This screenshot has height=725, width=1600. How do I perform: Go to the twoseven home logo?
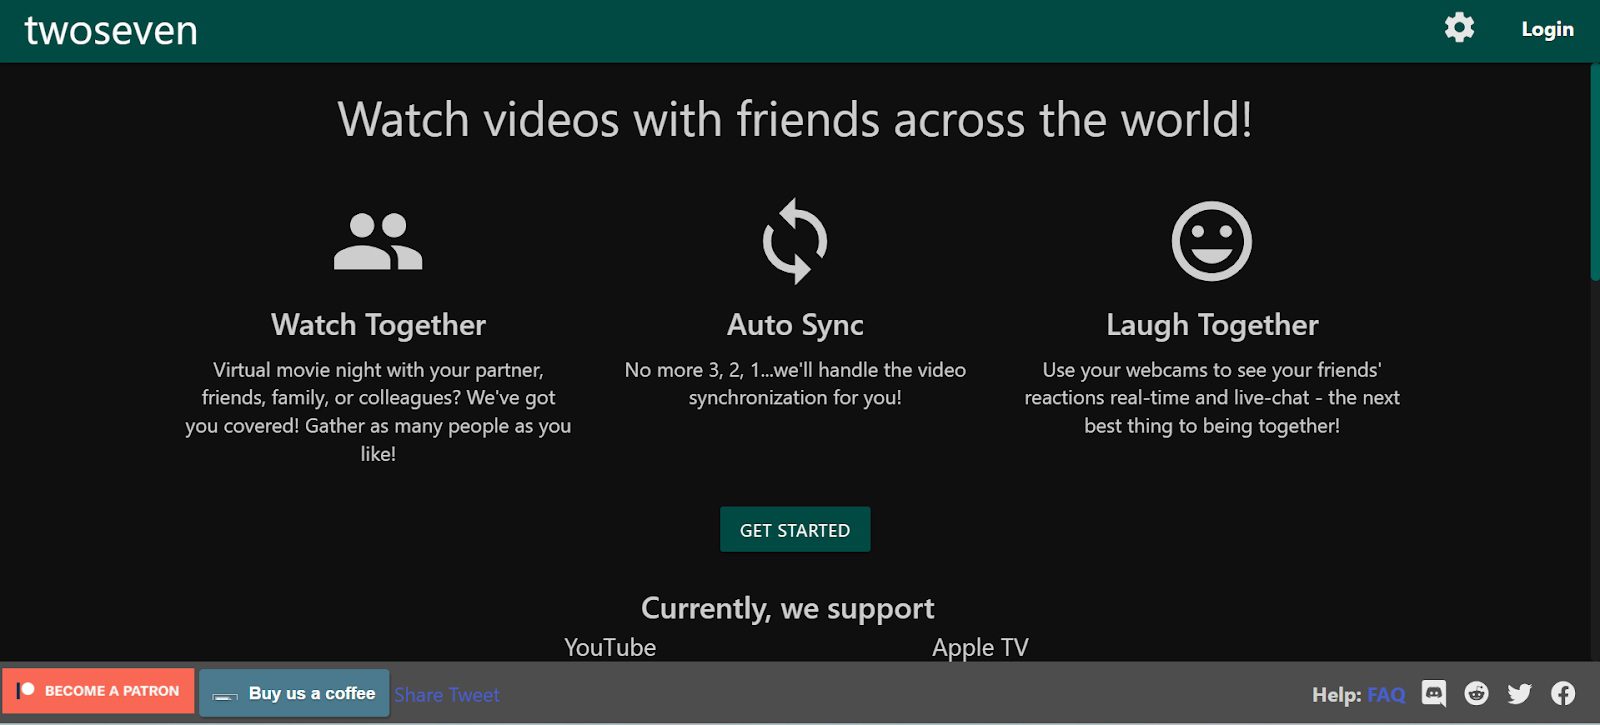tap(111, 30)
